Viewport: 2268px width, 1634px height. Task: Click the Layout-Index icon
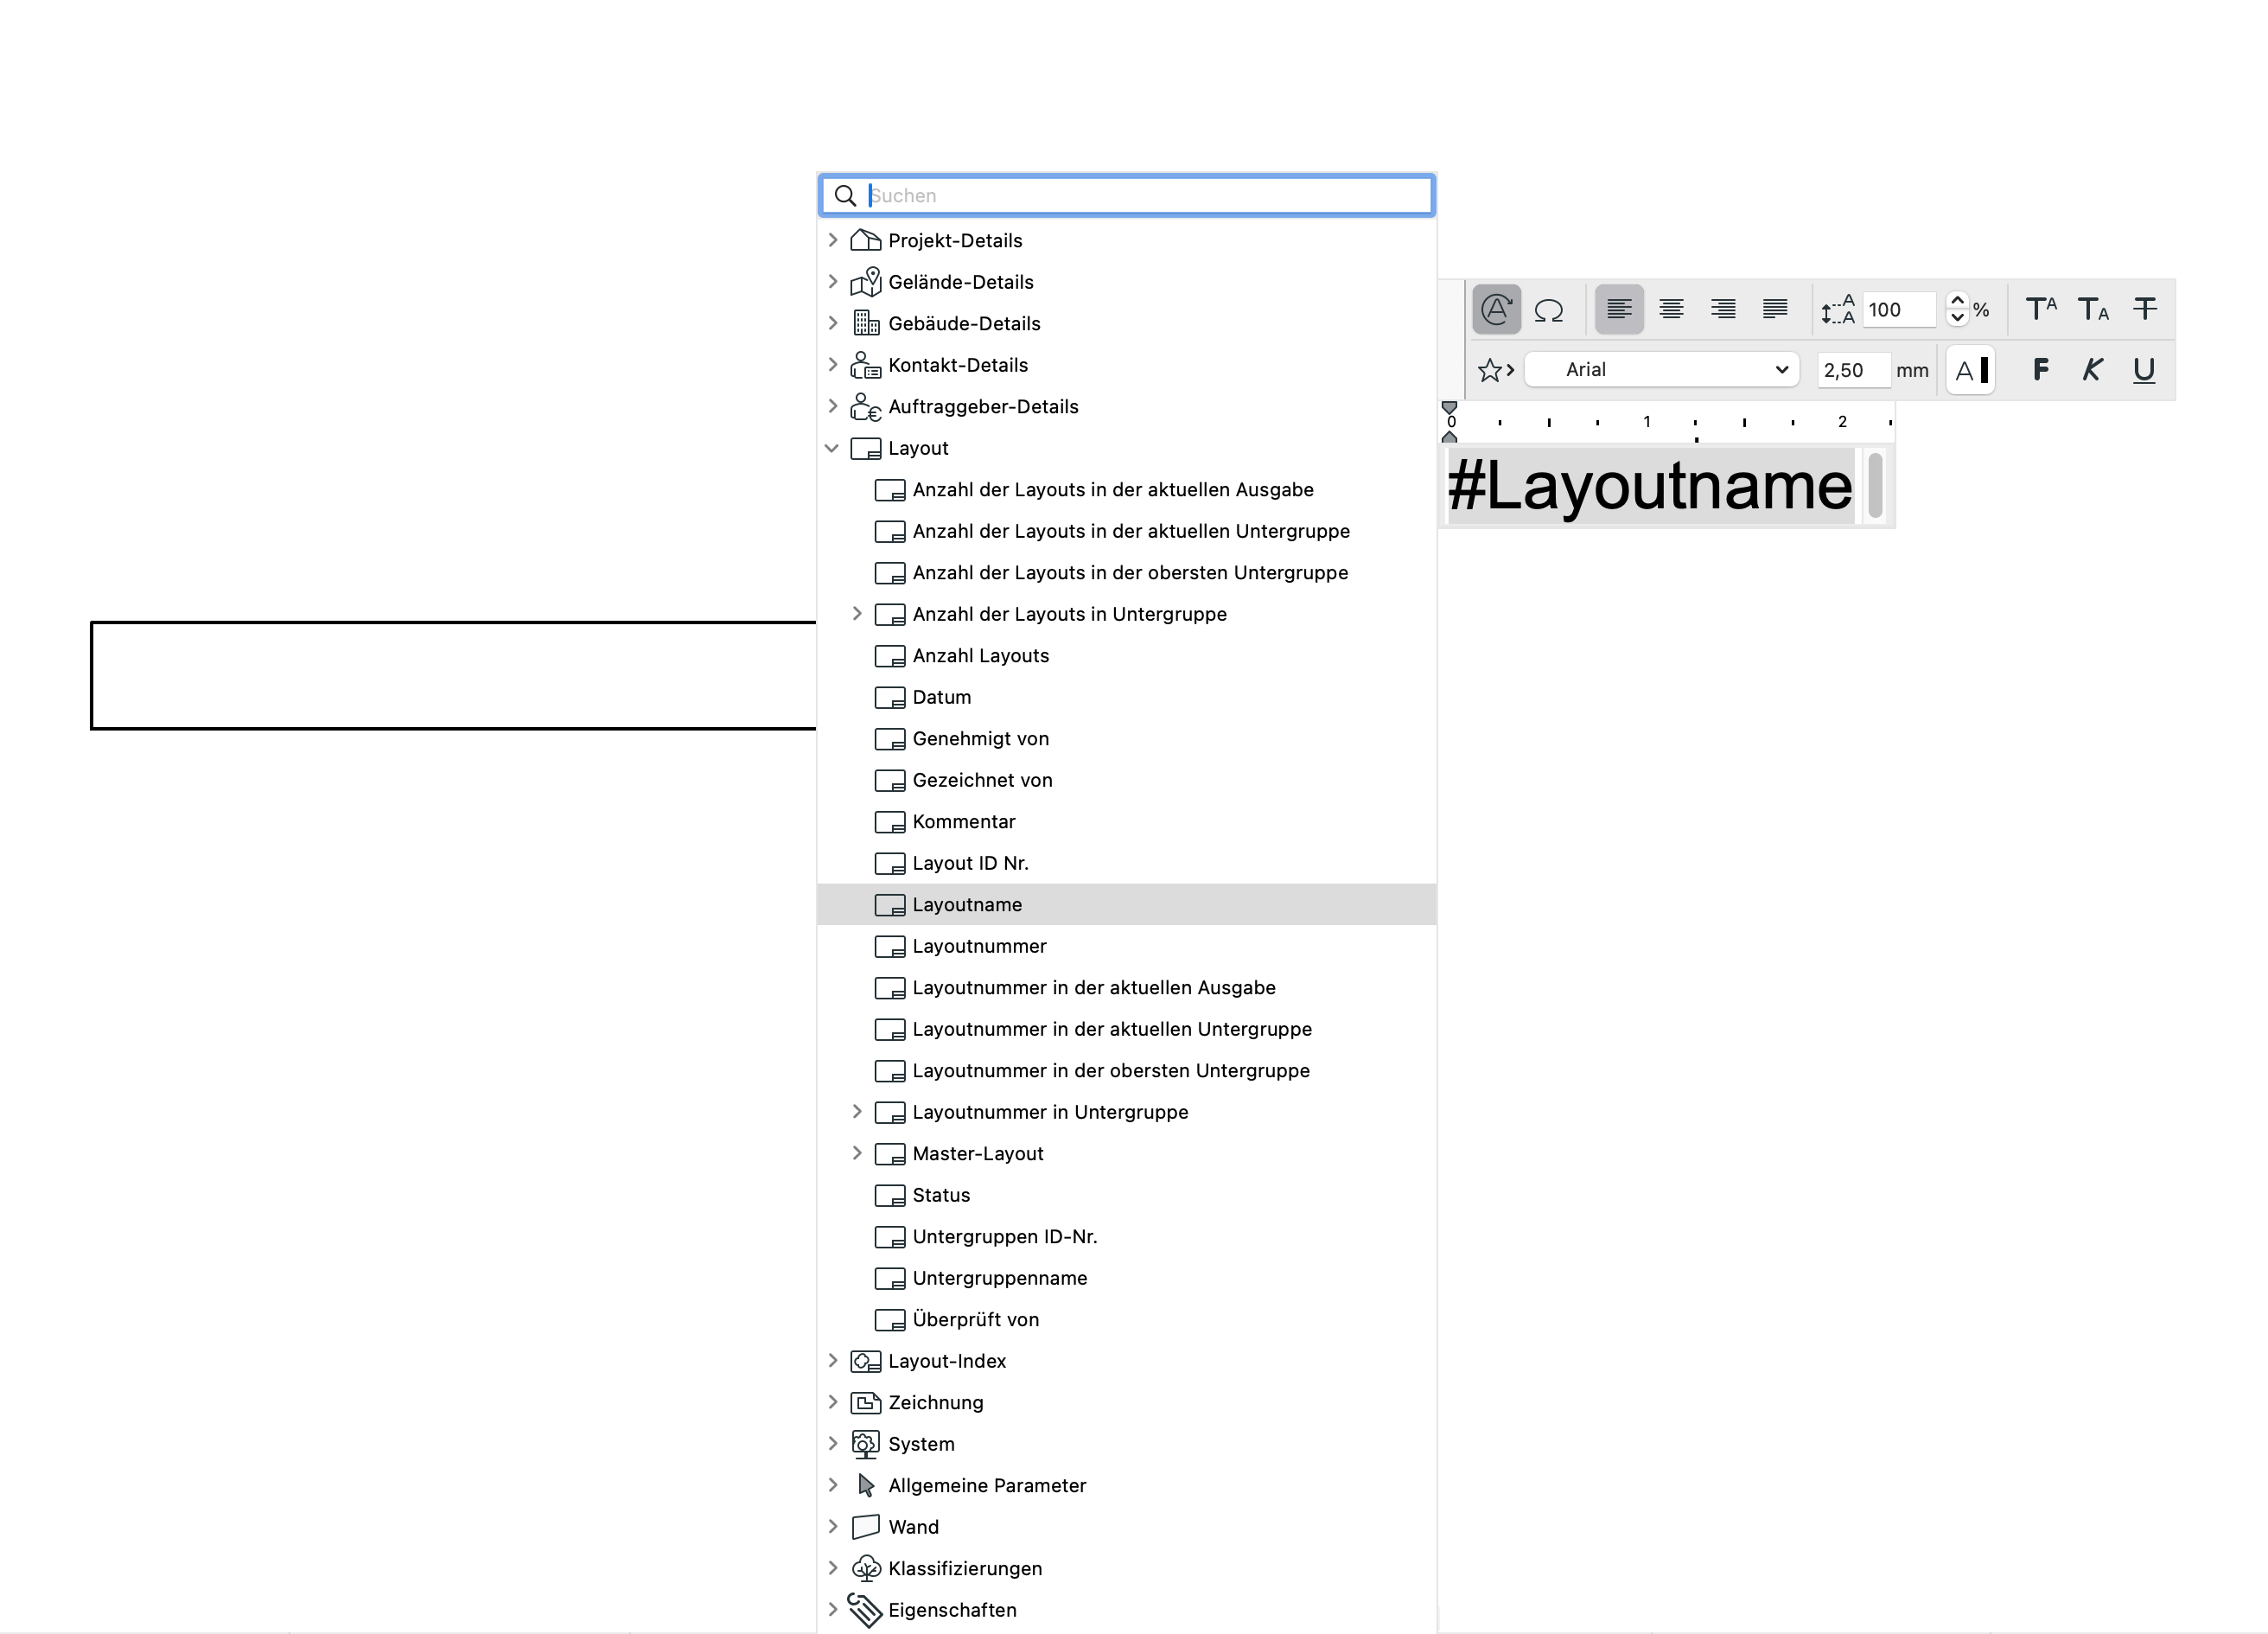point(866,1361)
